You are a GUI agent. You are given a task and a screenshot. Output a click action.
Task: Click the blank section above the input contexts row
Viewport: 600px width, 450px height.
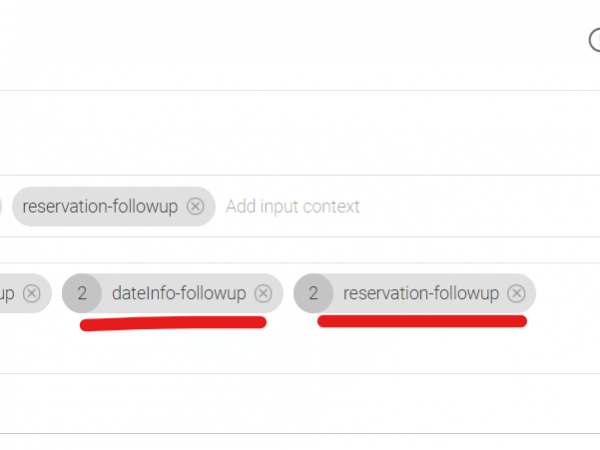pos(300,133)
